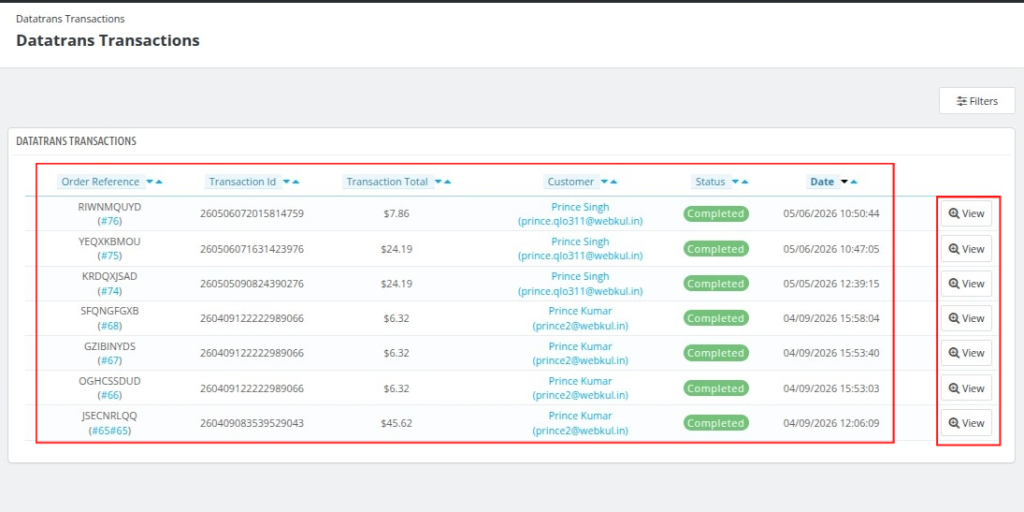View transaction for order JSECNRLQQ
The image size is (1024, 512).
pyautogui.click(x=966, y=423)
